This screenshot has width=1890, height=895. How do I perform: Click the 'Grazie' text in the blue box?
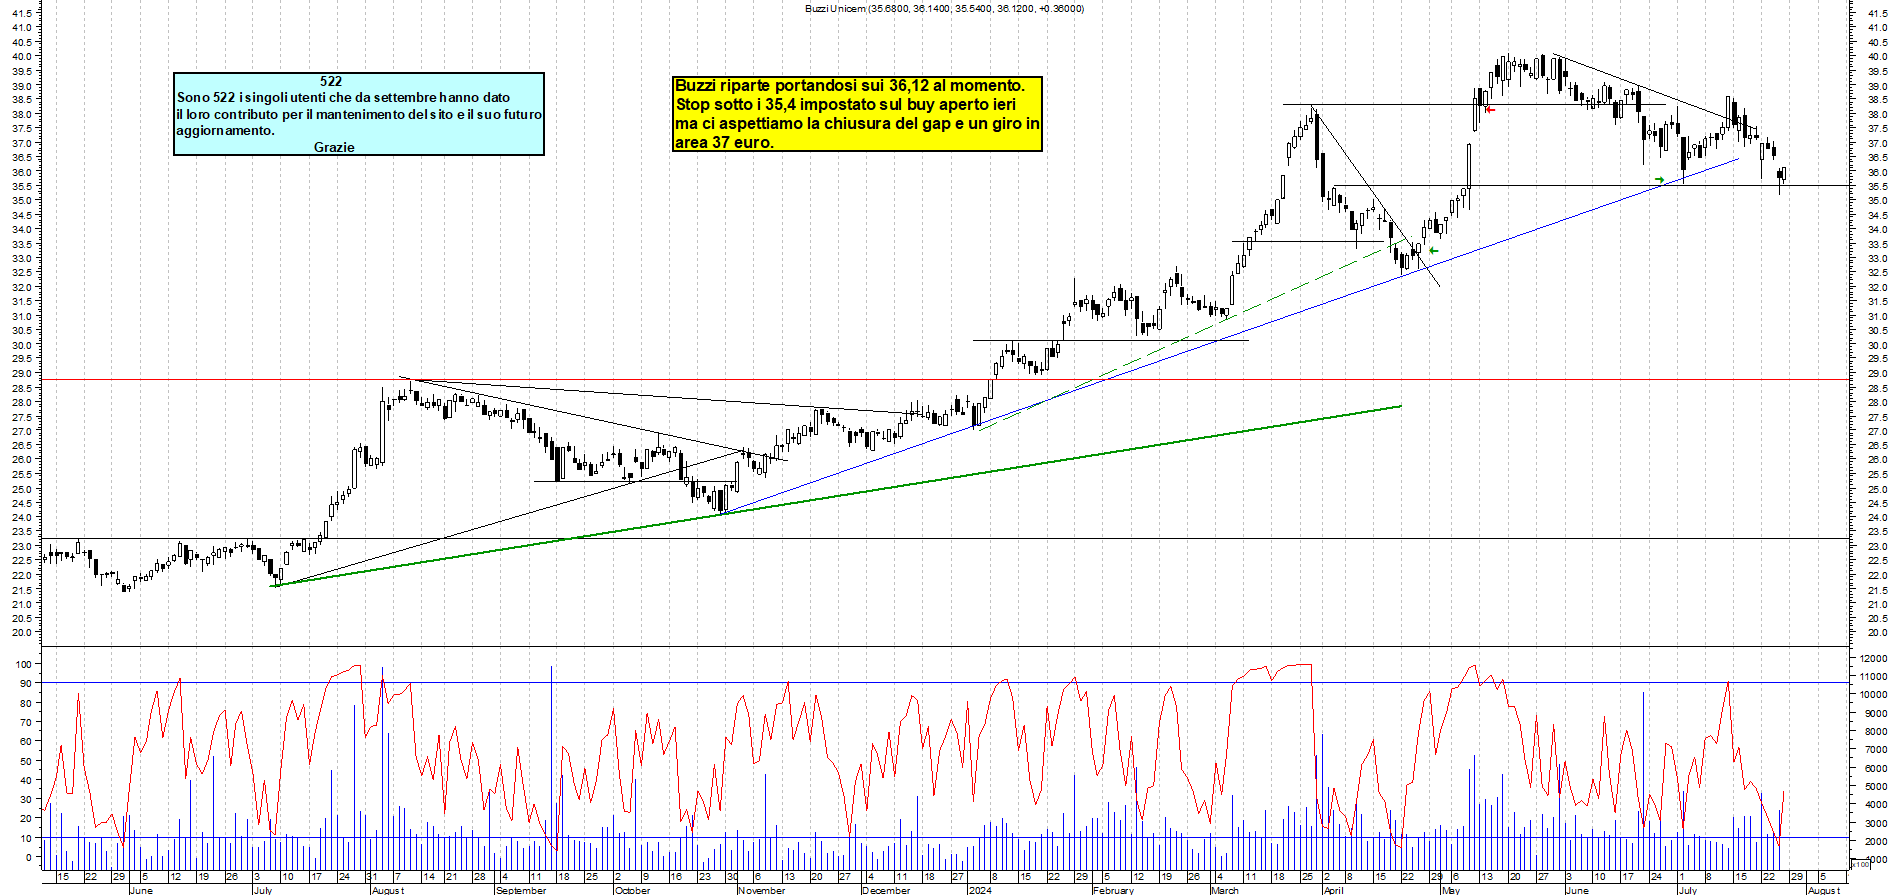334,147
